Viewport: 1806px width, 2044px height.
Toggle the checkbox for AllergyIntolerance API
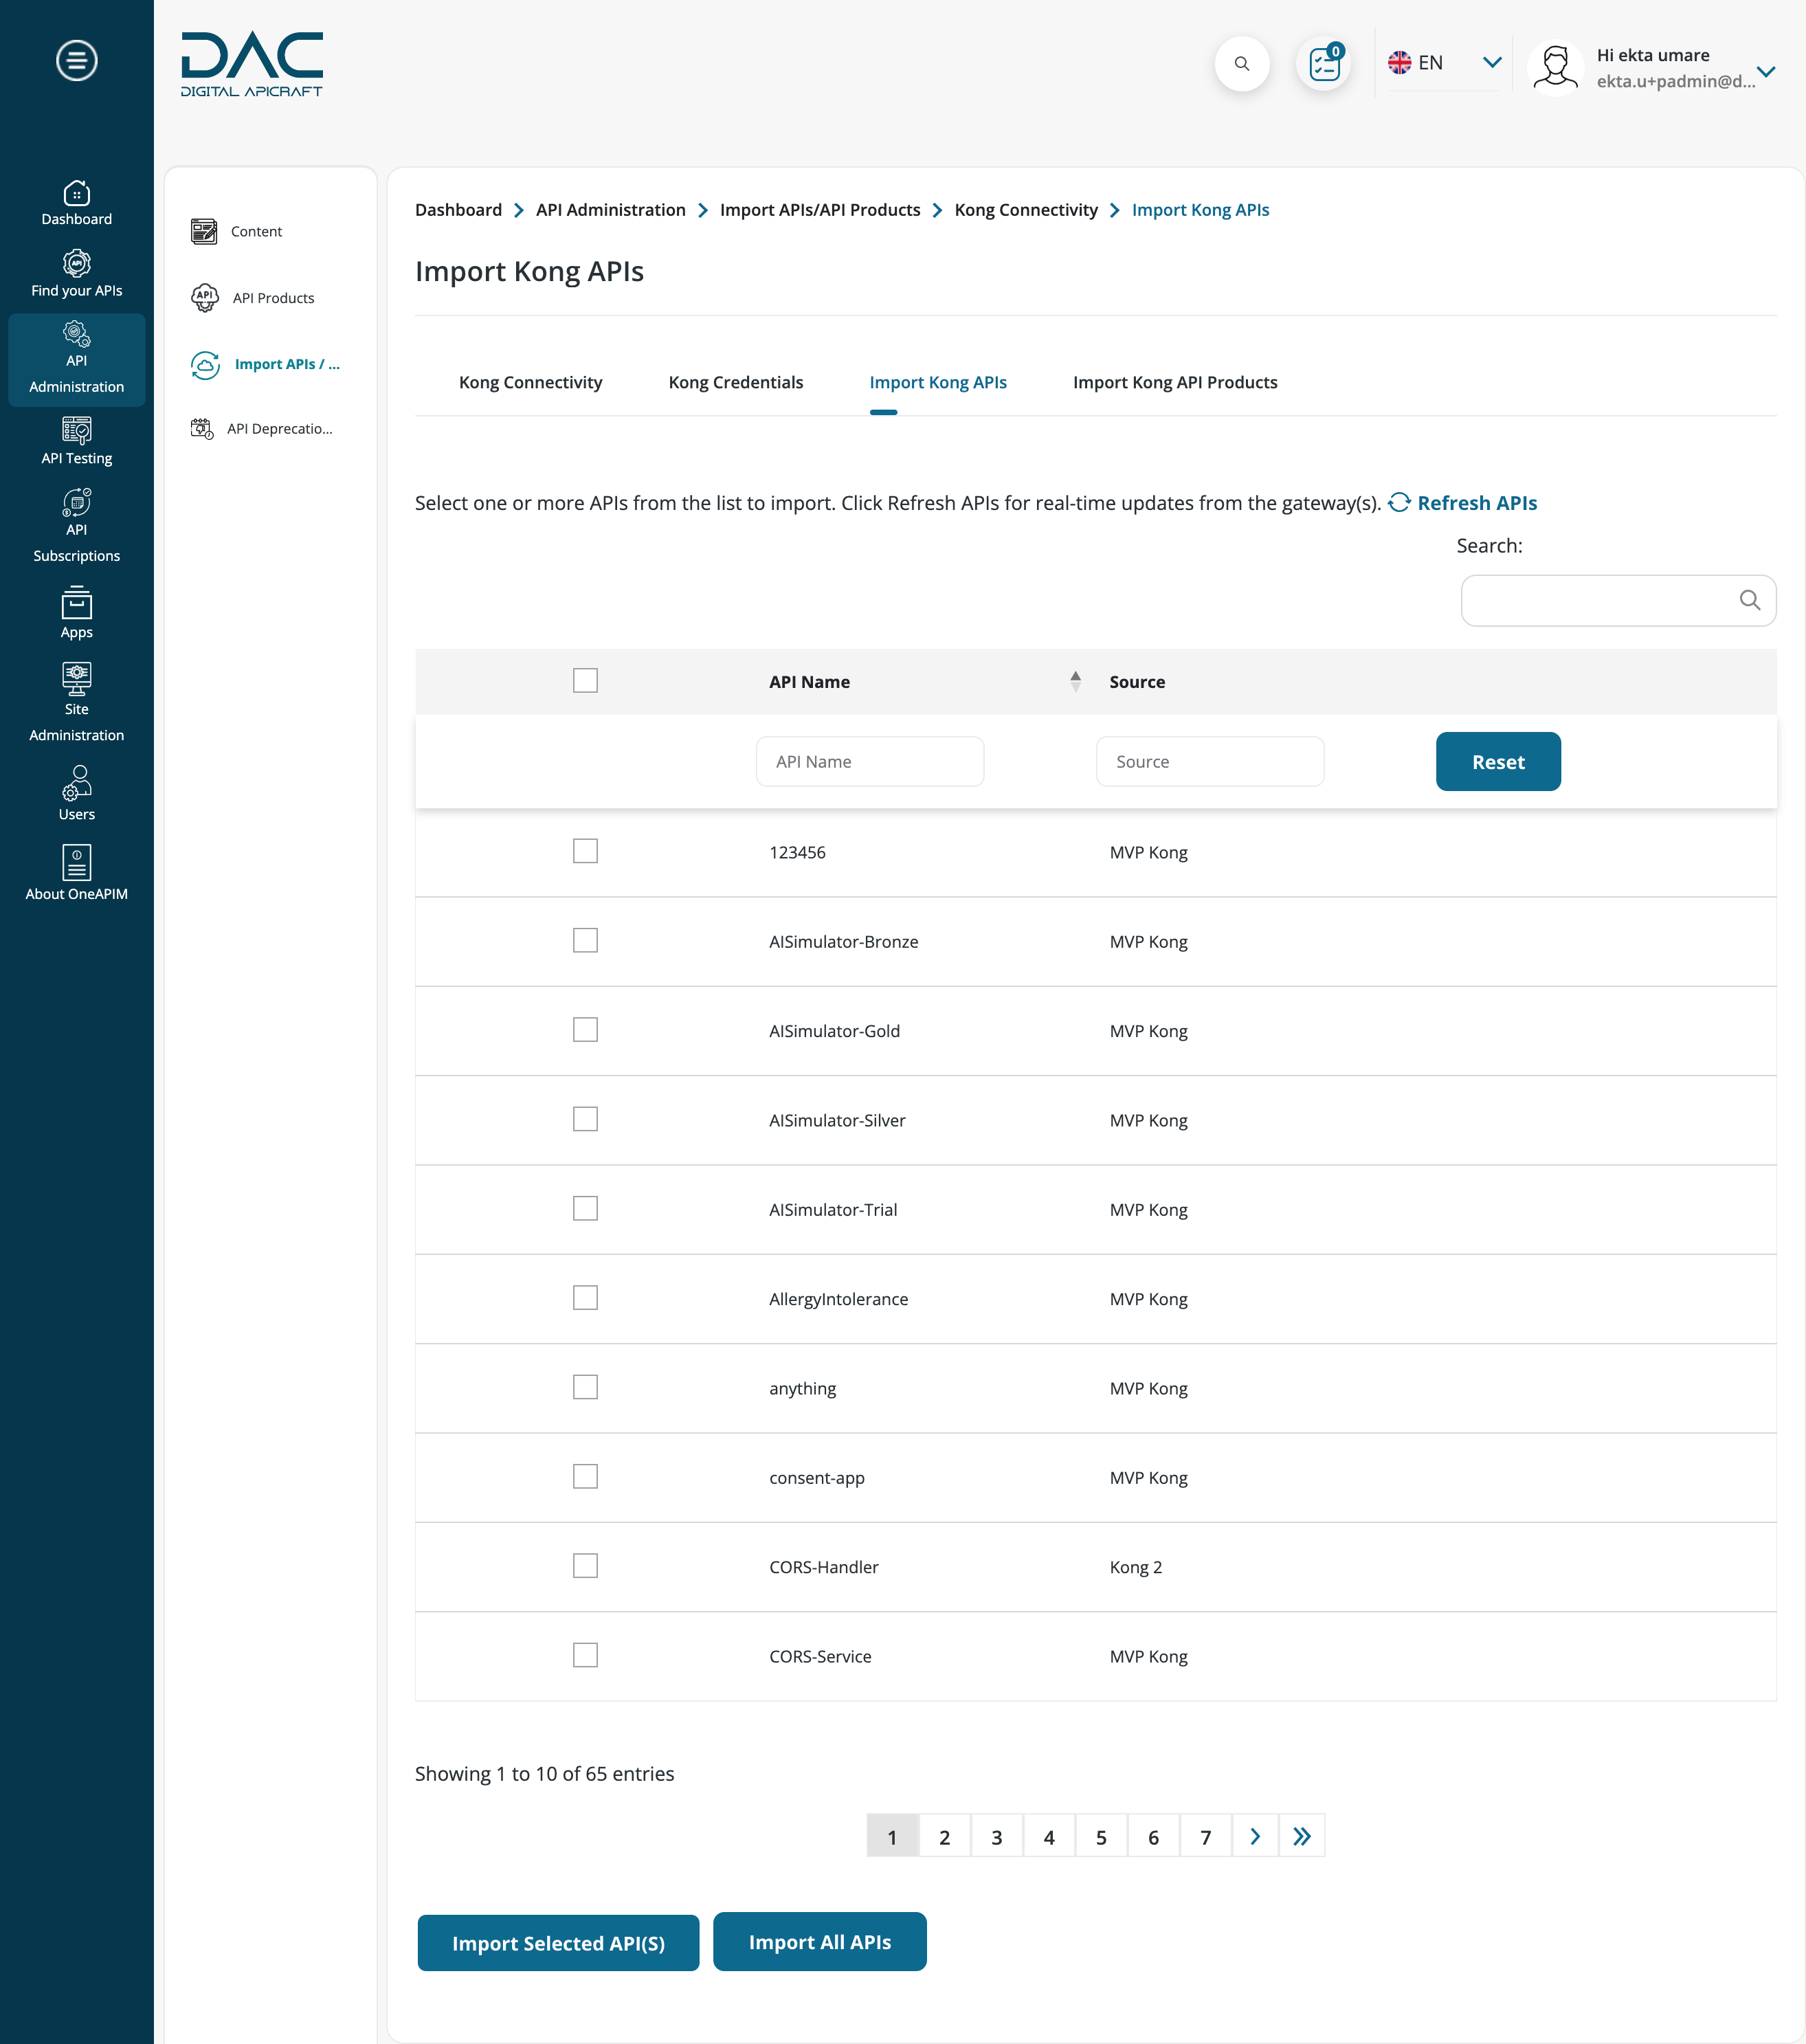coord(584,1298)
